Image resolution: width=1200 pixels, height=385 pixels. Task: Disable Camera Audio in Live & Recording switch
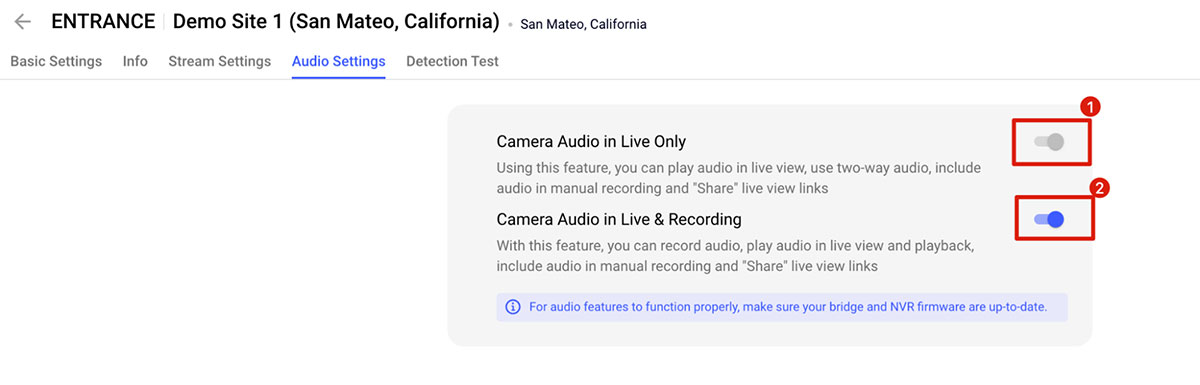1049,219
